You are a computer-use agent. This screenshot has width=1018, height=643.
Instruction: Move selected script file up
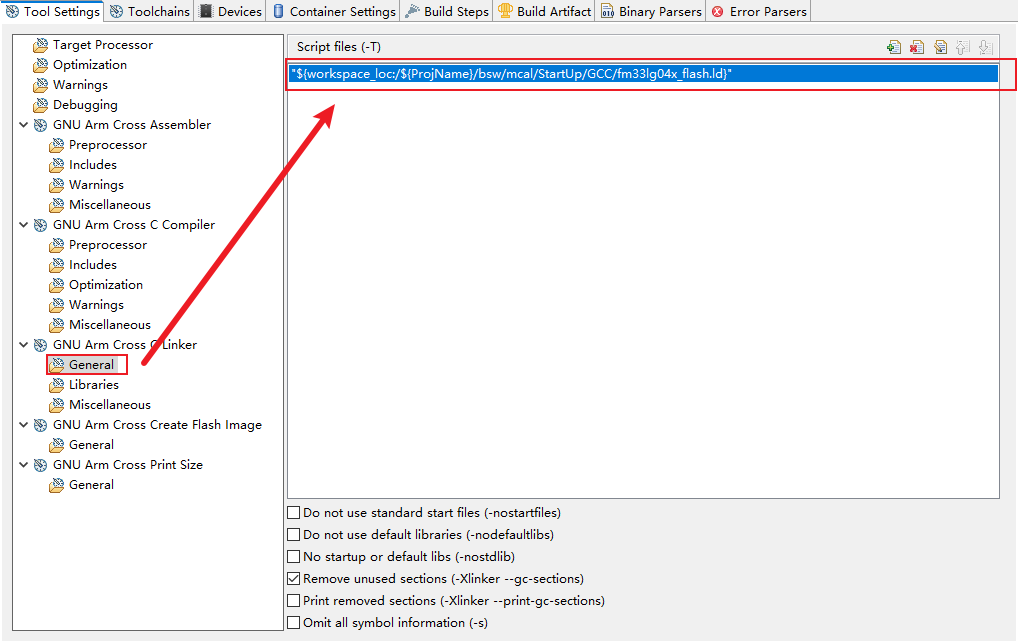[963, 47]
